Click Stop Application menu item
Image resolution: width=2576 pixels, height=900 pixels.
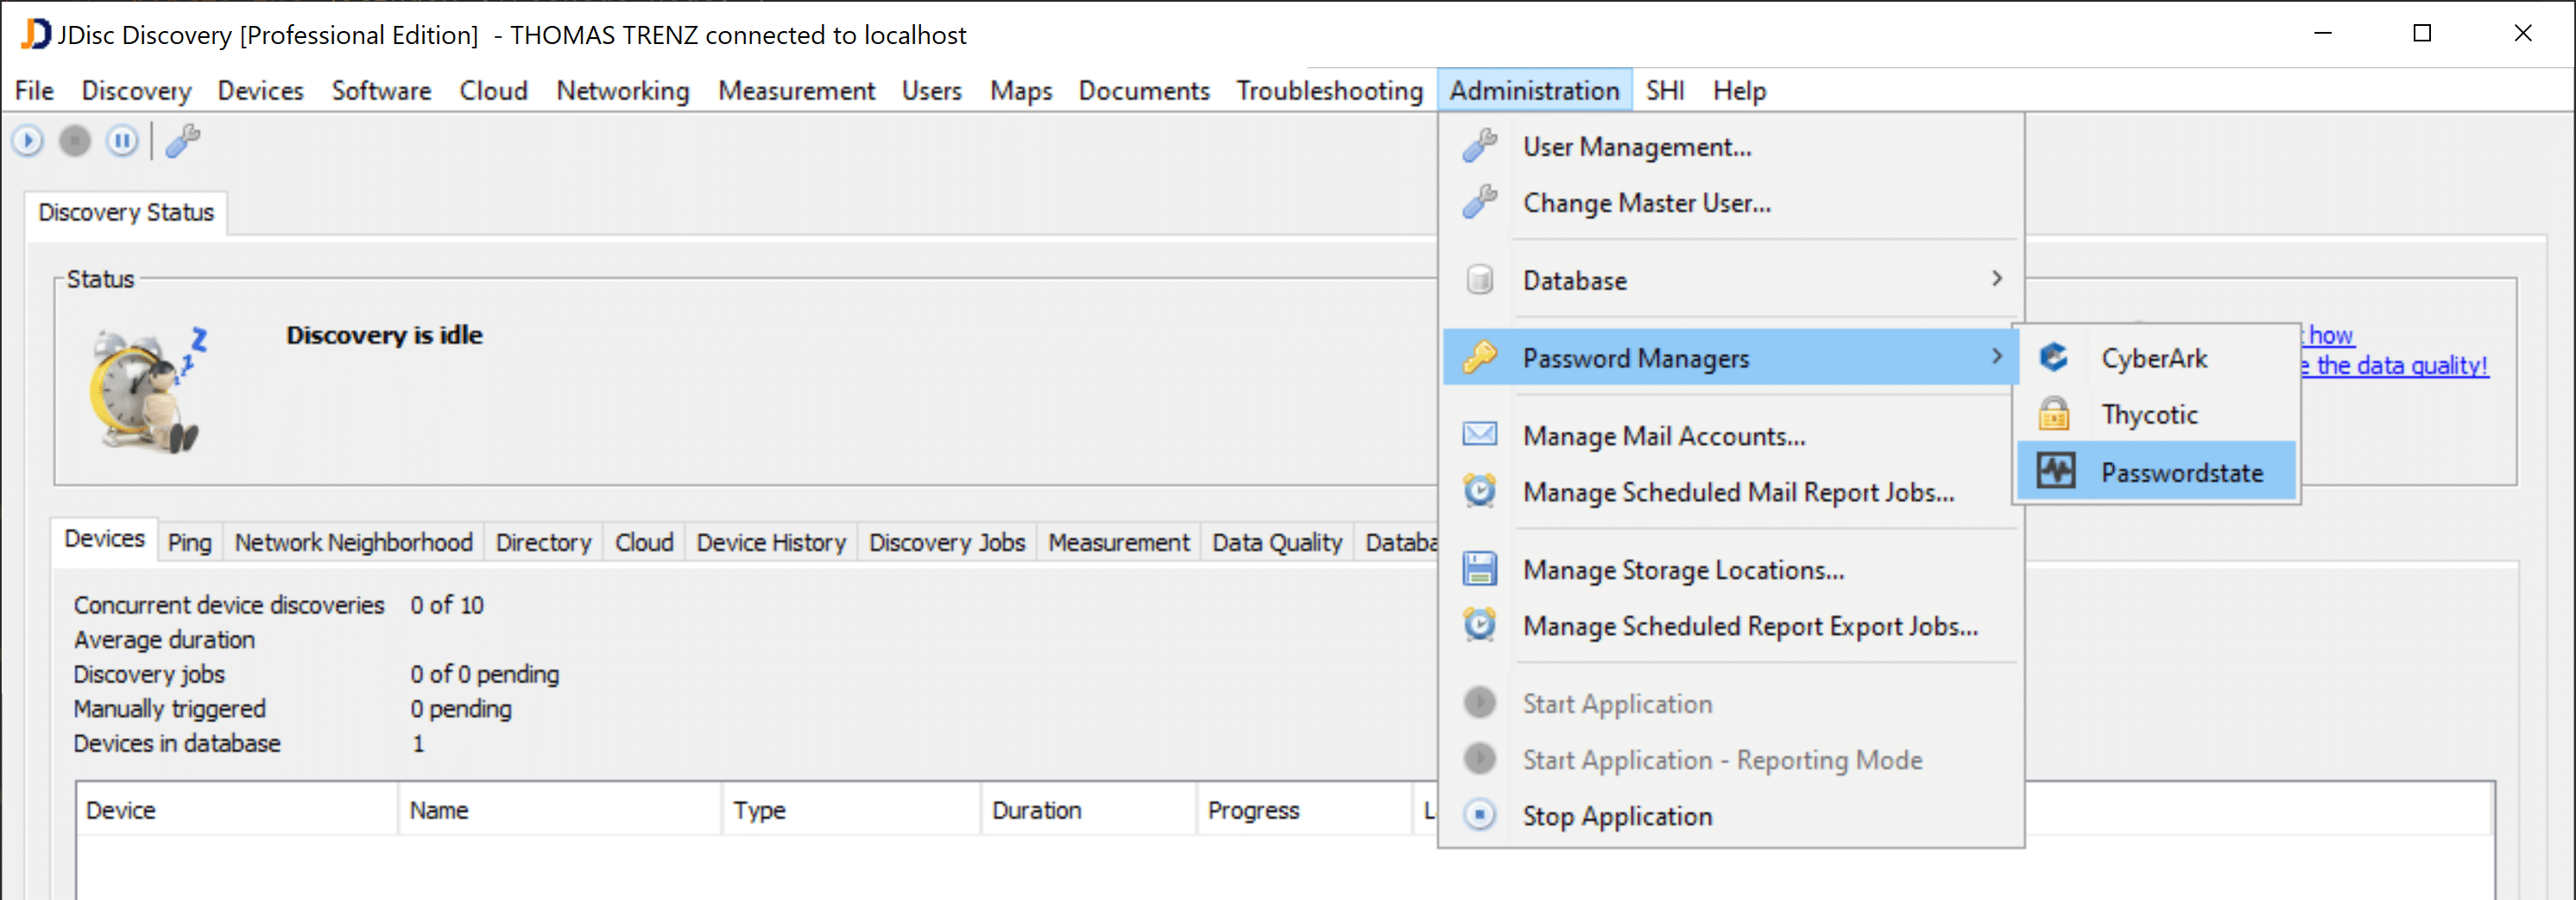(x=1616, y=816)
